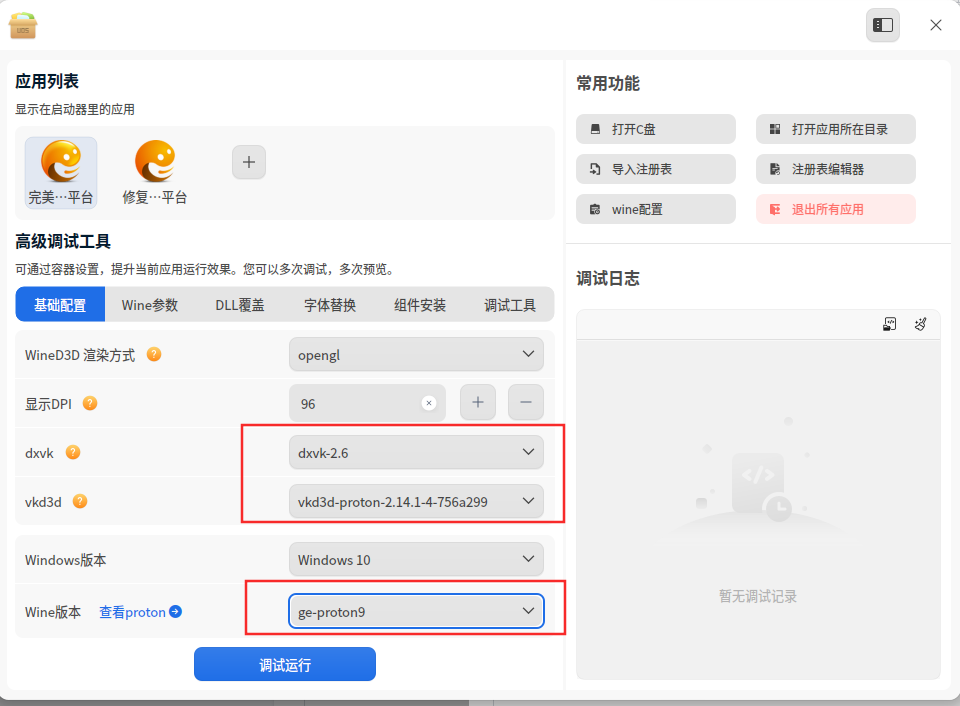The width and height of the screenshot is (960, 706).
Task: Click the 调试日志 heading
Action: (608, 279)
